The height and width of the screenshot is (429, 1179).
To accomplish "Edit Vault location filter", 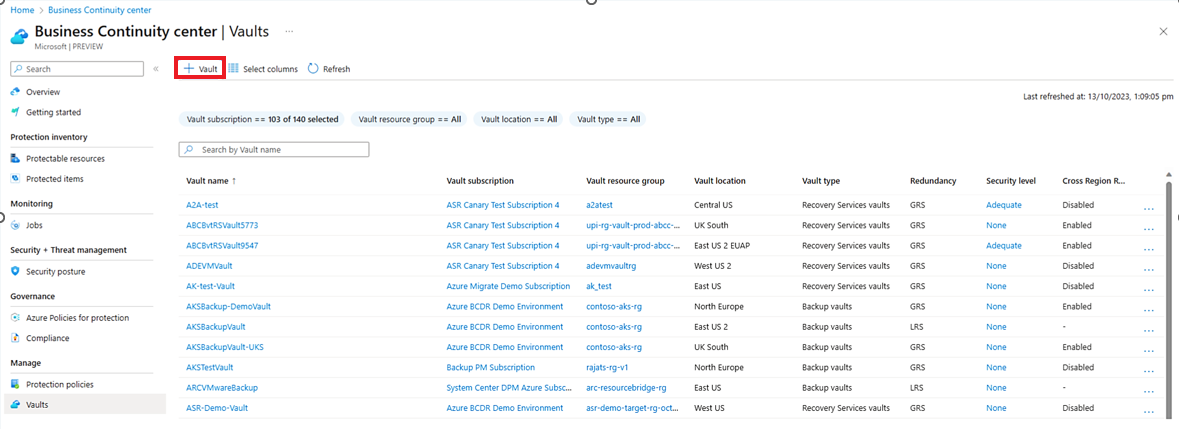I will click(x=518, y=119).
